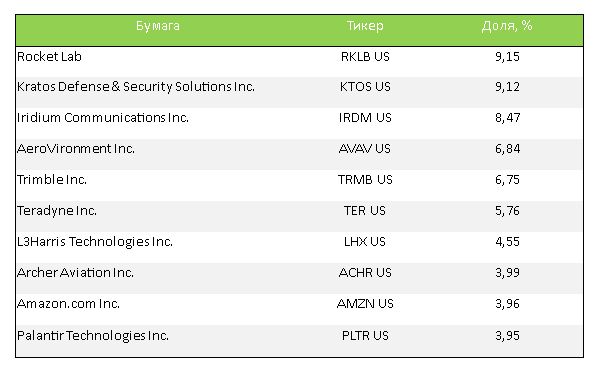
Task: Select the L3Harris Technologies Inc. cell
Action: click(95, 241)
